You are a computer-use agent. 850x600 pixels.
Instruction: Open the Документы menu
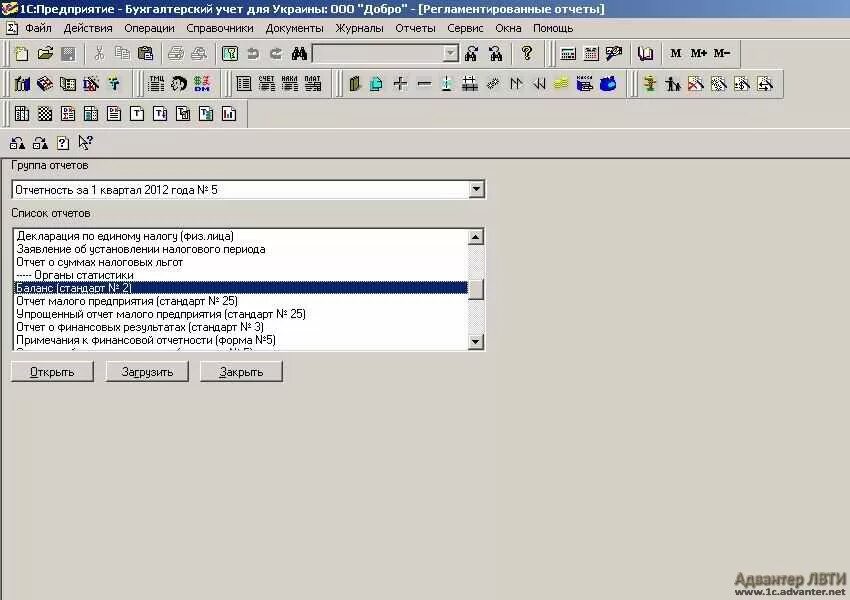(x=294, y=28)
